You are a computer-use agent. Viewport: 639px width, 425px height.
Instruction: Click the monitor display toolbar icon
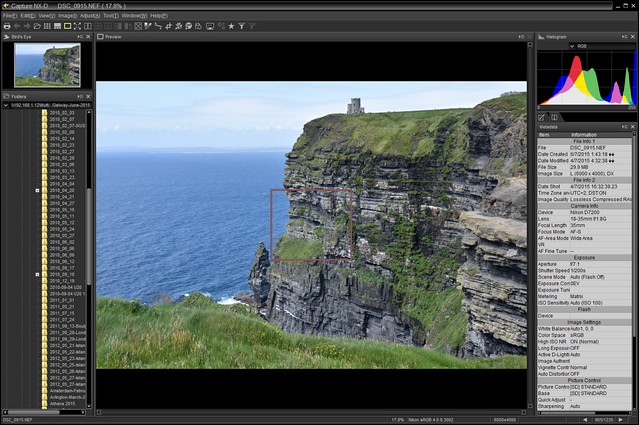tap(210, 26)
